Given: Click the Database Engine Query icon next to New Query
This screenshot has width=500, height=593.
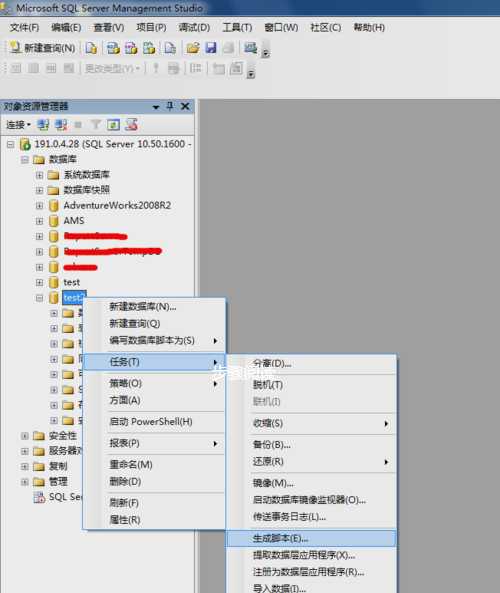Looking at the screenshot, I should [91, 48].
